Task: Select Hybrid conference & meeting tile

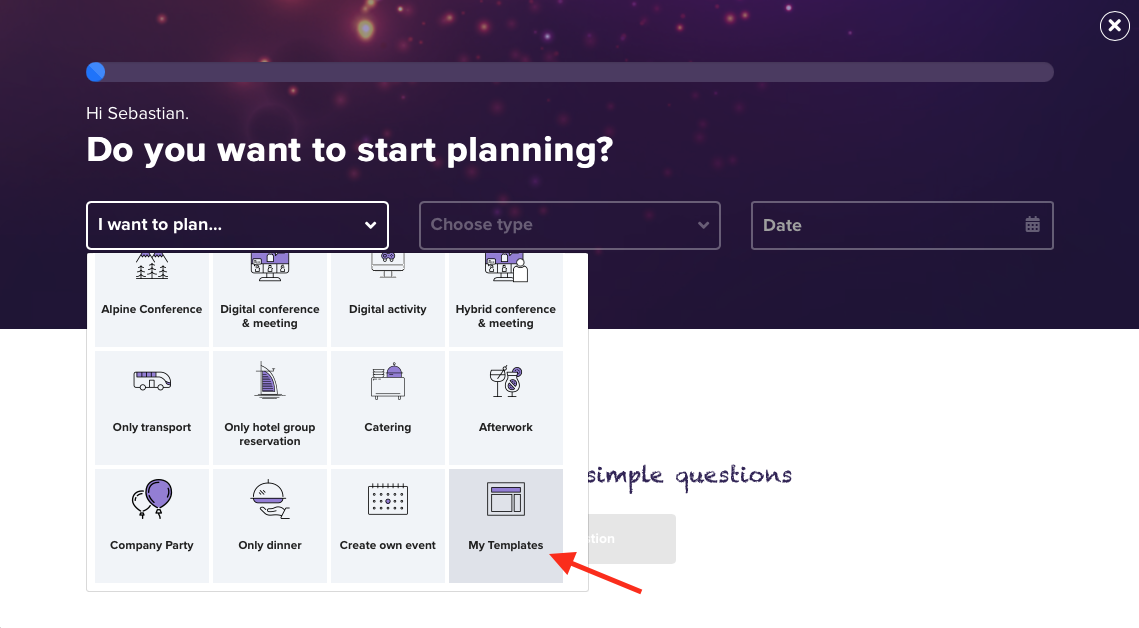Action: pyautogui.click(x=506, y=300)
